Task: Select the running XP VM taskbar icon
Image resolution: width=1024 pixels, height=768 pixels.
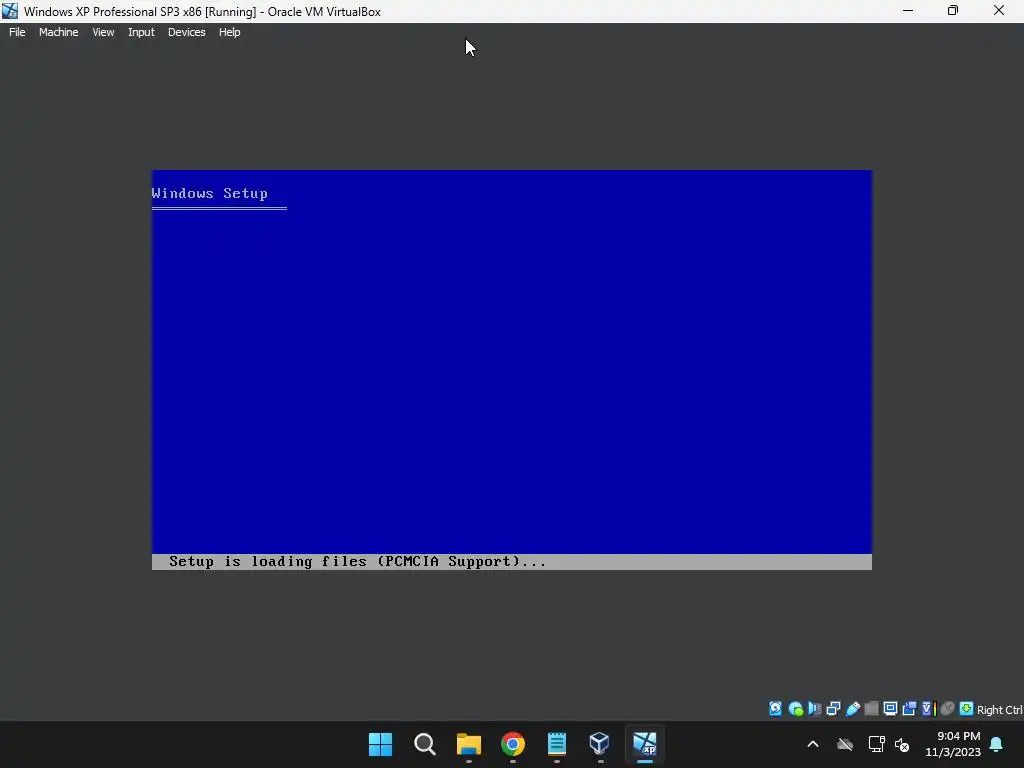Action: [x=645, y=744]
